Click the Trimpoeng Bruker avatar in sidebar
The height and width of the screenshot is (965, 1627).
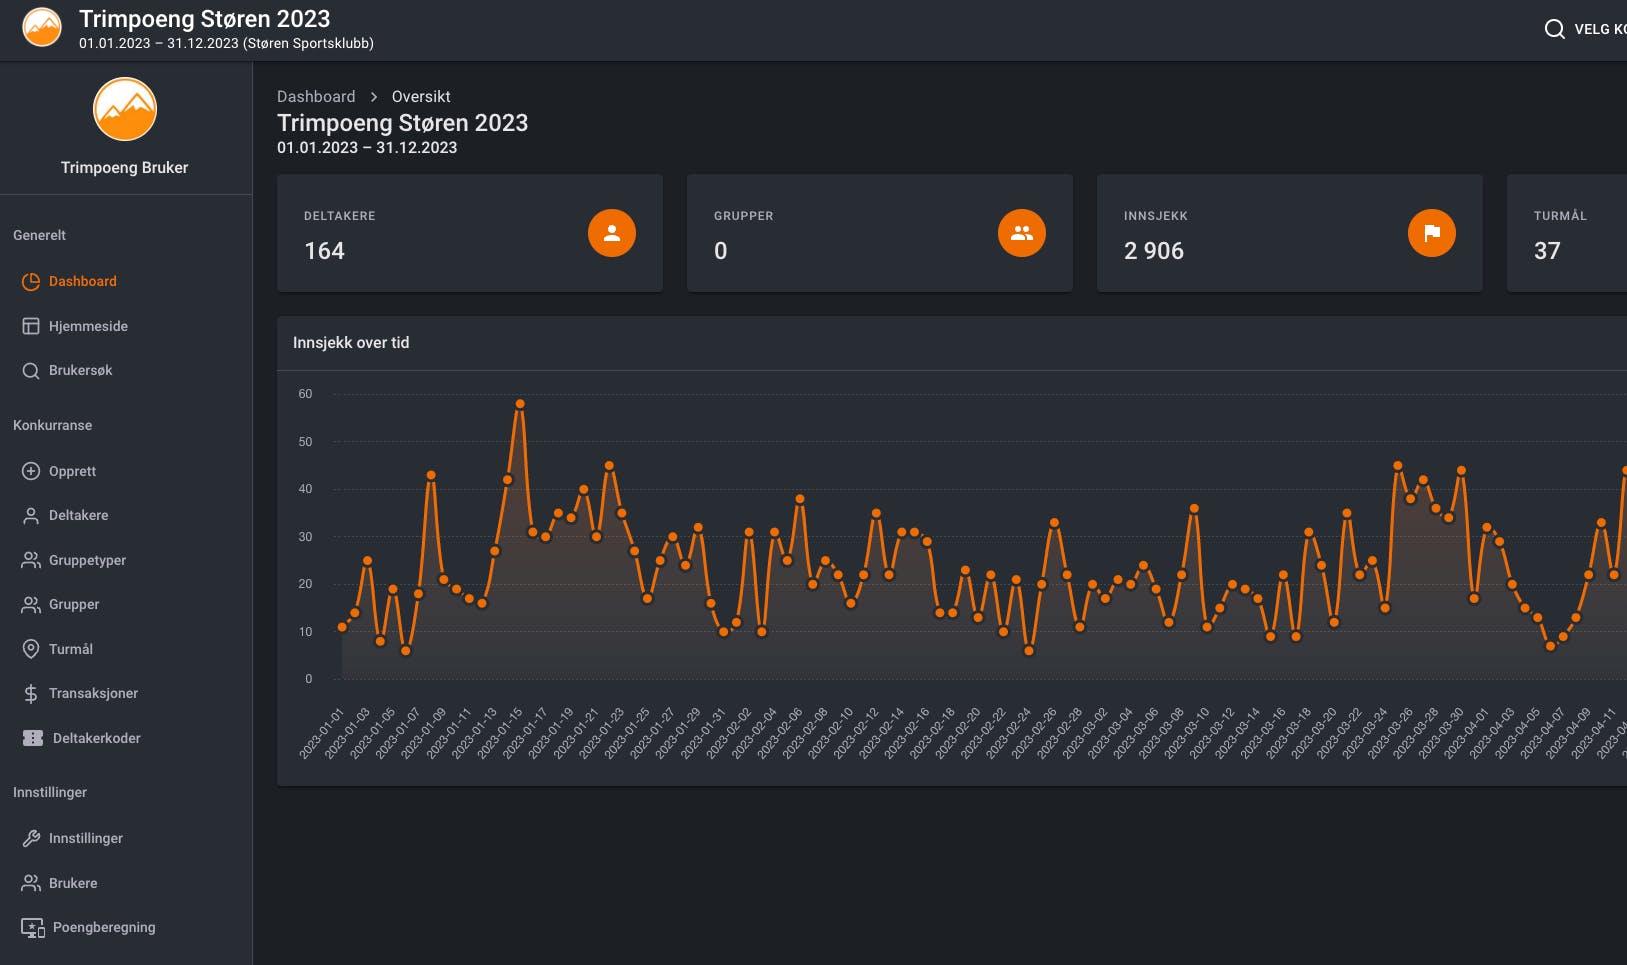[125, 110]
